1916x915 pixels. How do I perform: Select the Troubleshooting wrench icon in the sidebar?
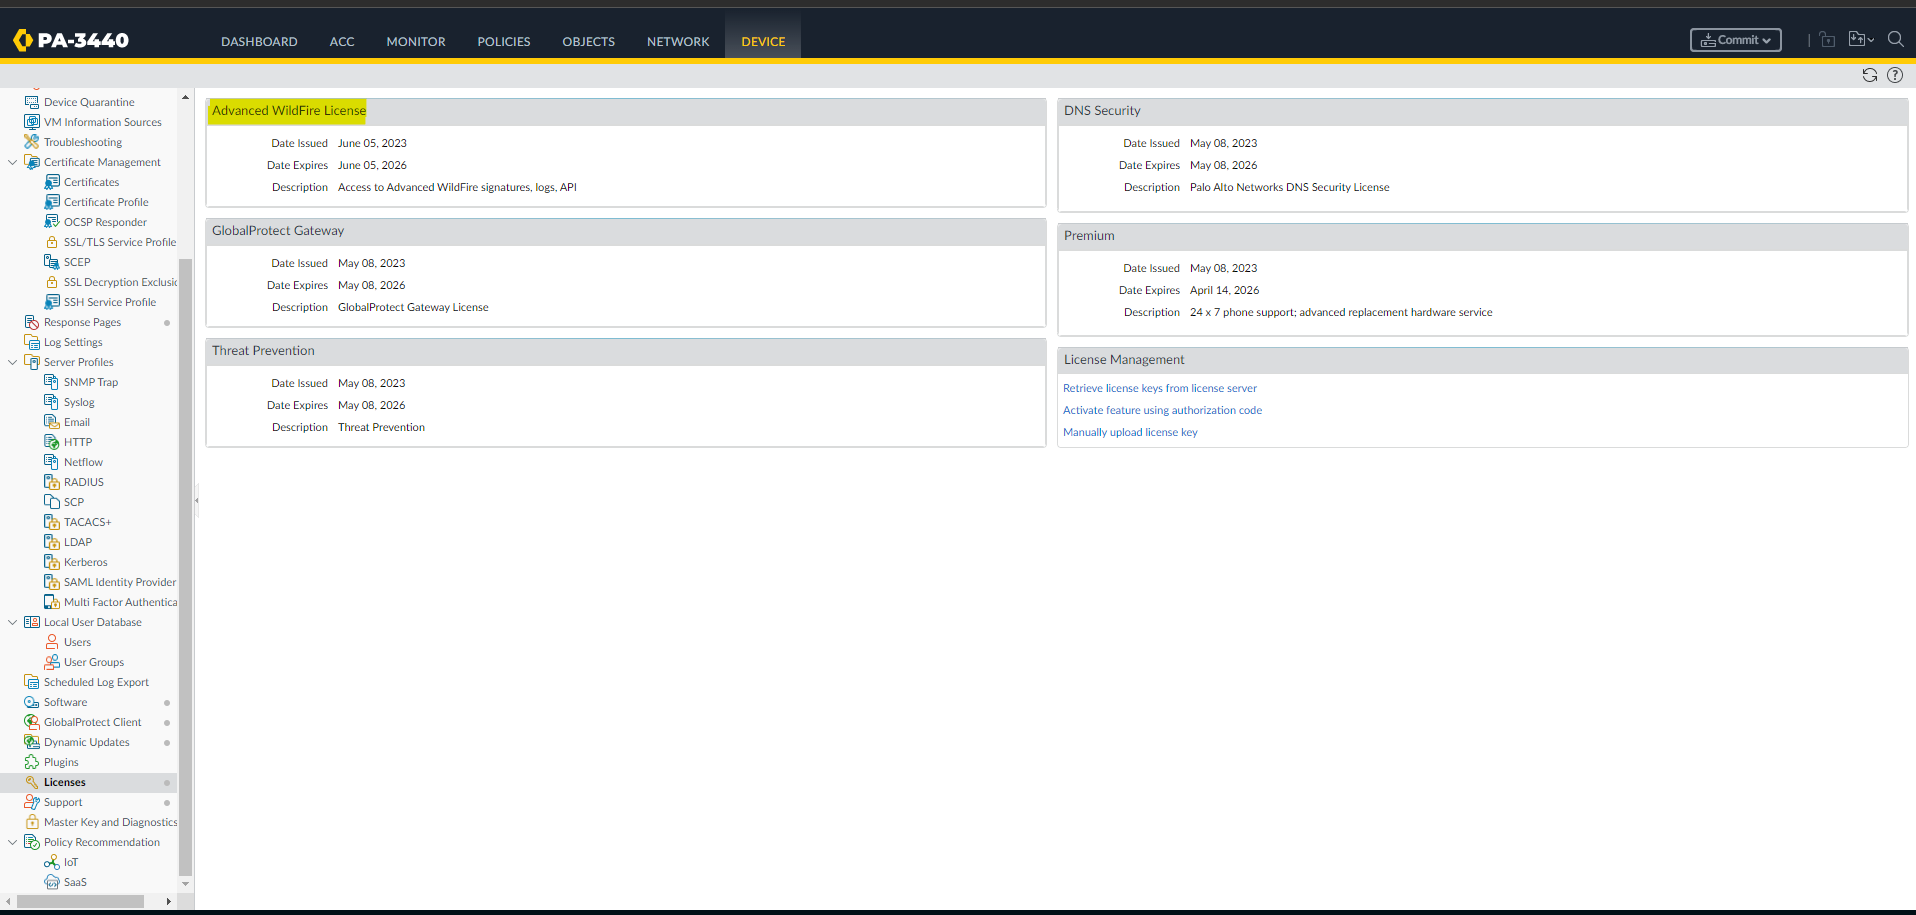pos(32,141)
